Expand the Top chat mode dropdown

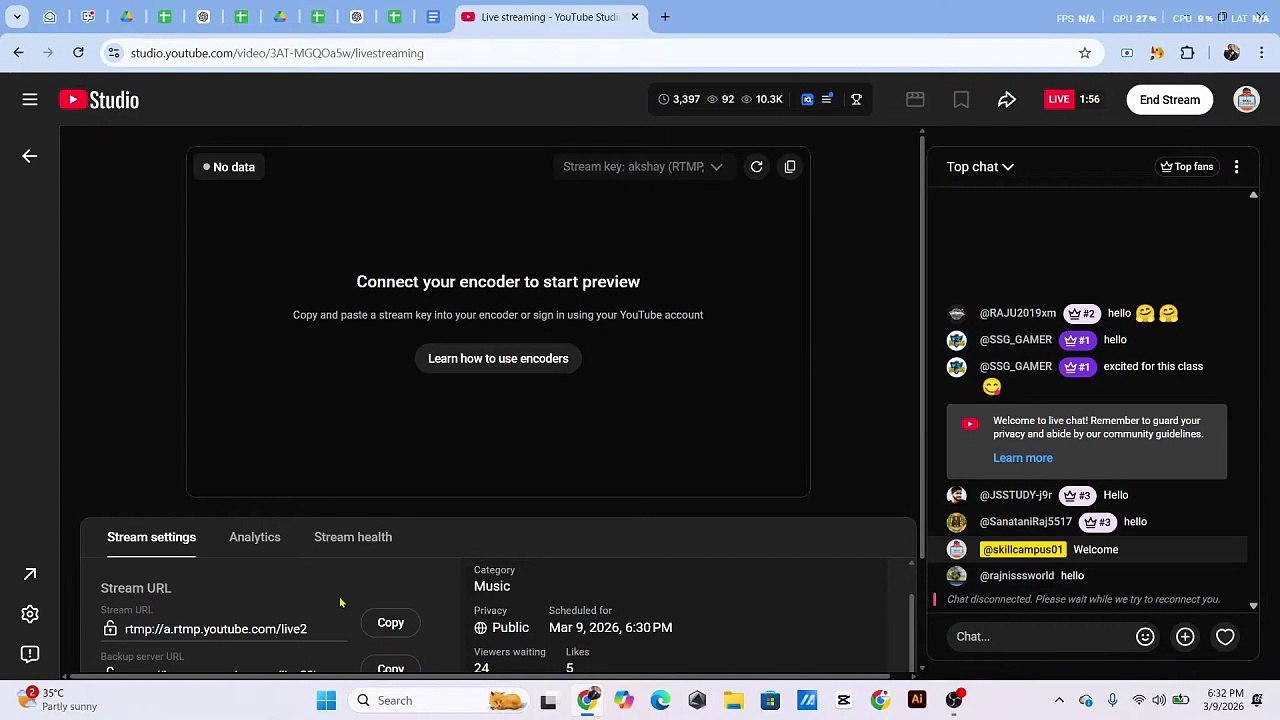point(980,167)
